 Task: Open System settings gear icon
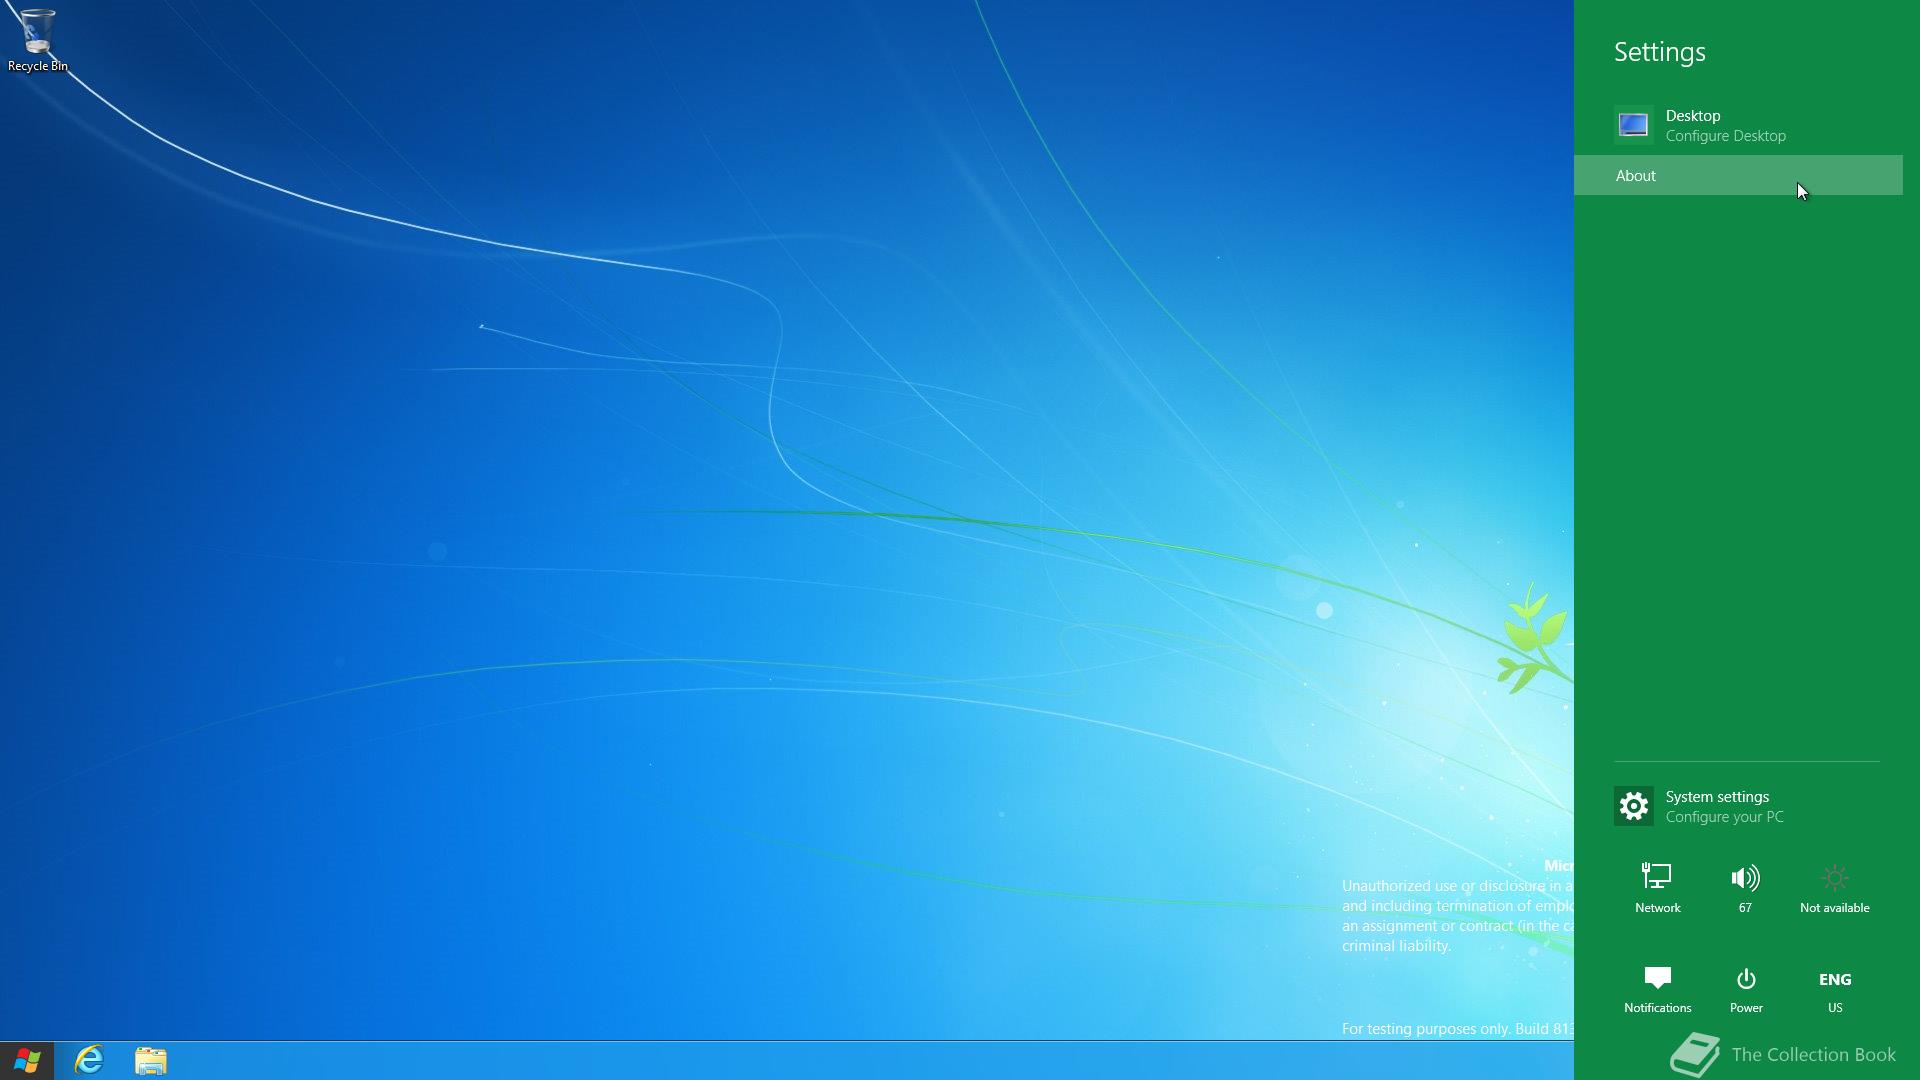[x=1633, y=806]
